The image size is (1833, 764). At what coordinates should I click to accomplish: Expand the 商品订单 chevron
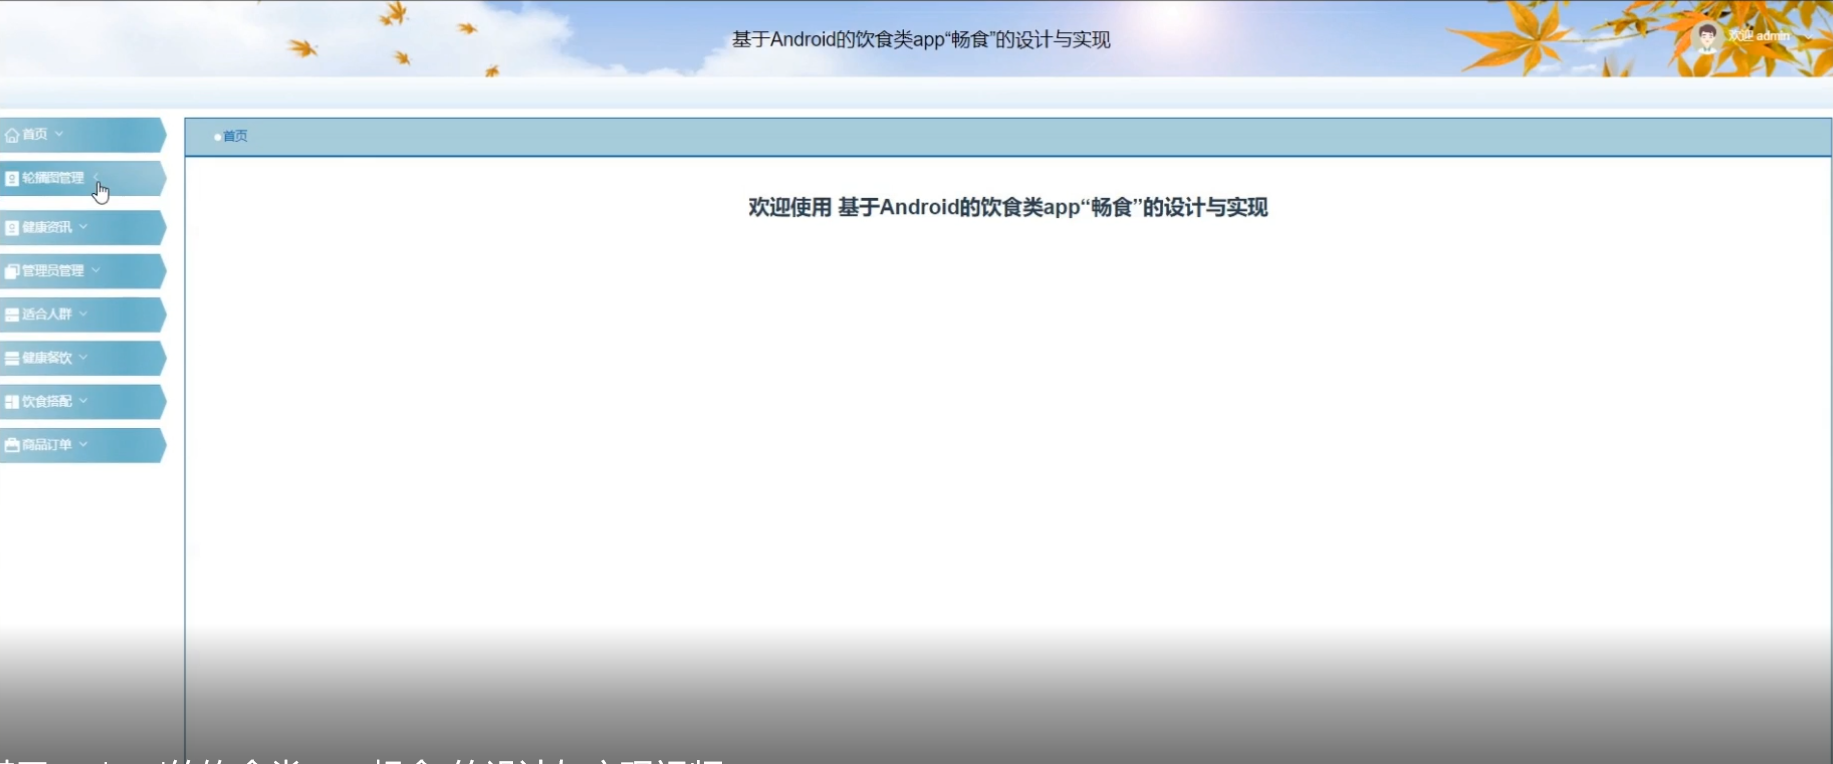[x=83, y=444]
